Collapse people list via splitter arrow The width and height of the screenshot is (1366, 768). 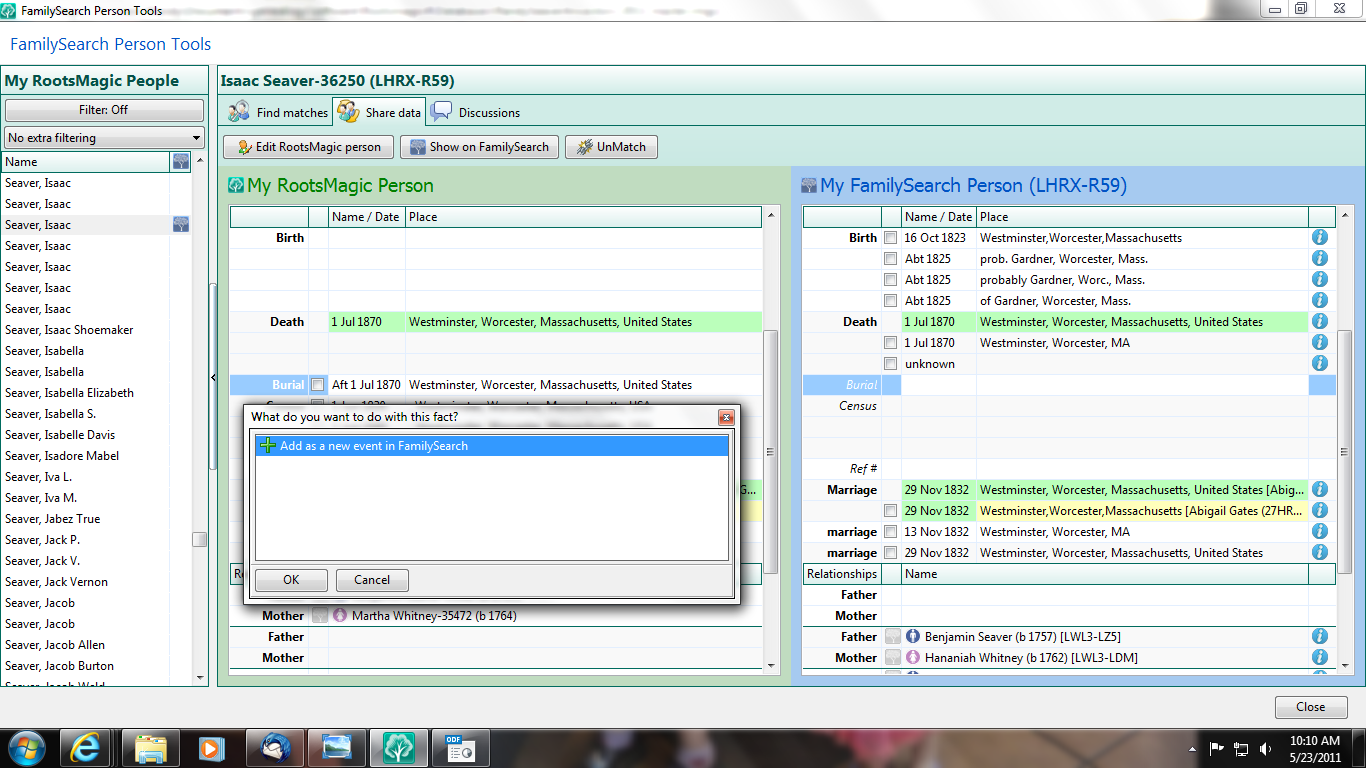(213, 377)
